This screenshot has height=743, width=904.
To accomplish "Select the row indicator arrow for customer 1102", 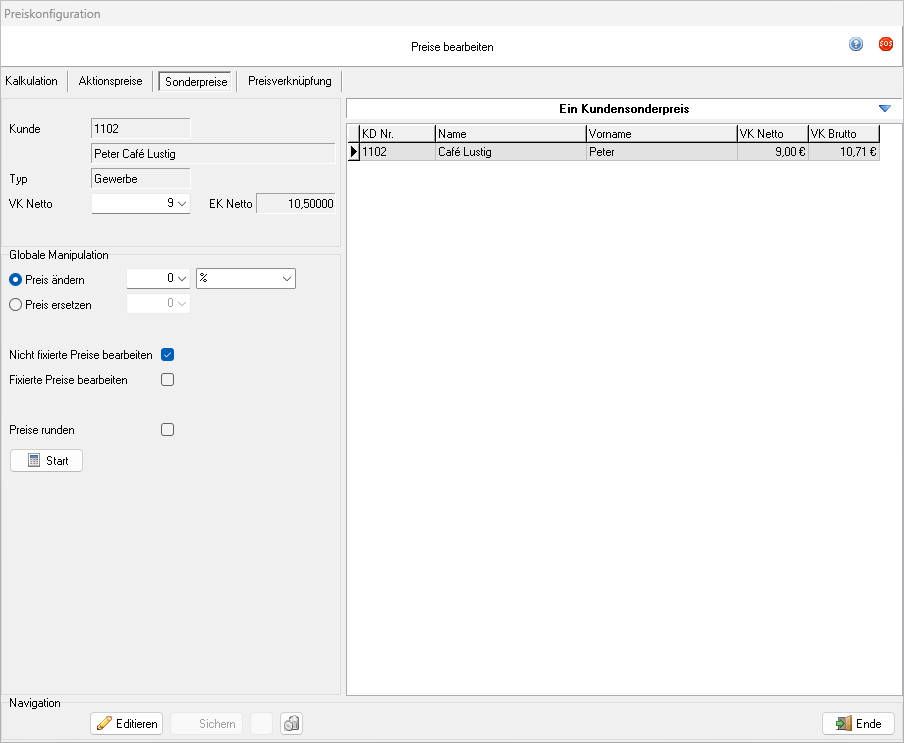I will pyautogui.click(x=353, y=152).
